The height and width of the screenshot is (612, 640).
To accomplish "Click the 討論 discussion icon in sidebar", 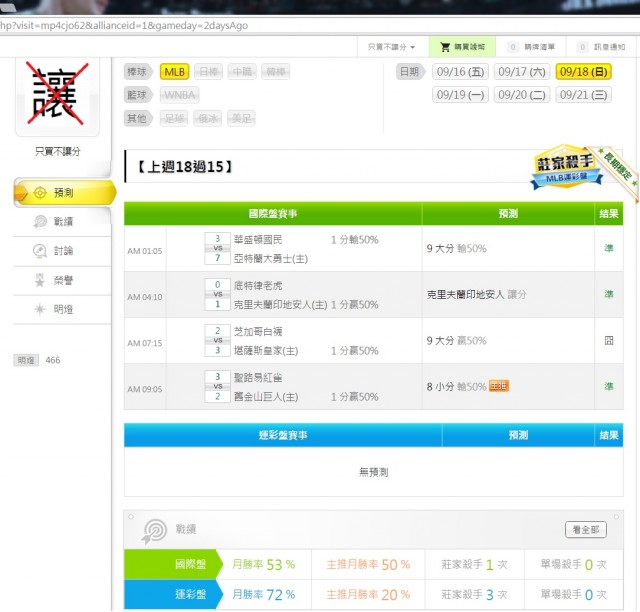I will [x=40, y=250].
